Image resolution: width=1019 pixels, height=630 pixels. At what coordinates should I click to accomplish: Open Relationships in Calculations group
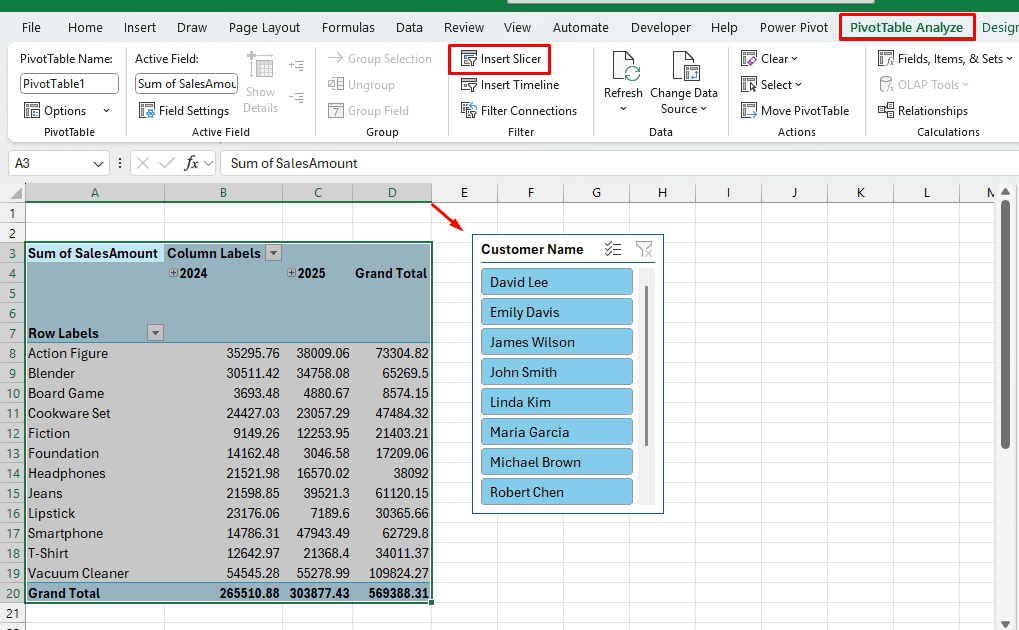922,111
